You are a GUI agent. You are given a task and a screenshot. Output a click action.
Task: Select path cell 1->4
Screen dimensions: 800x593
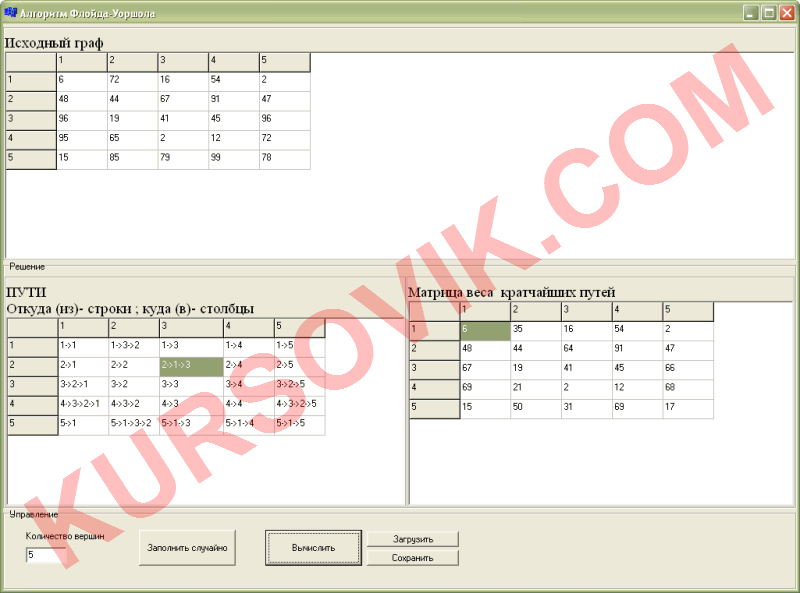coord(249,348)
